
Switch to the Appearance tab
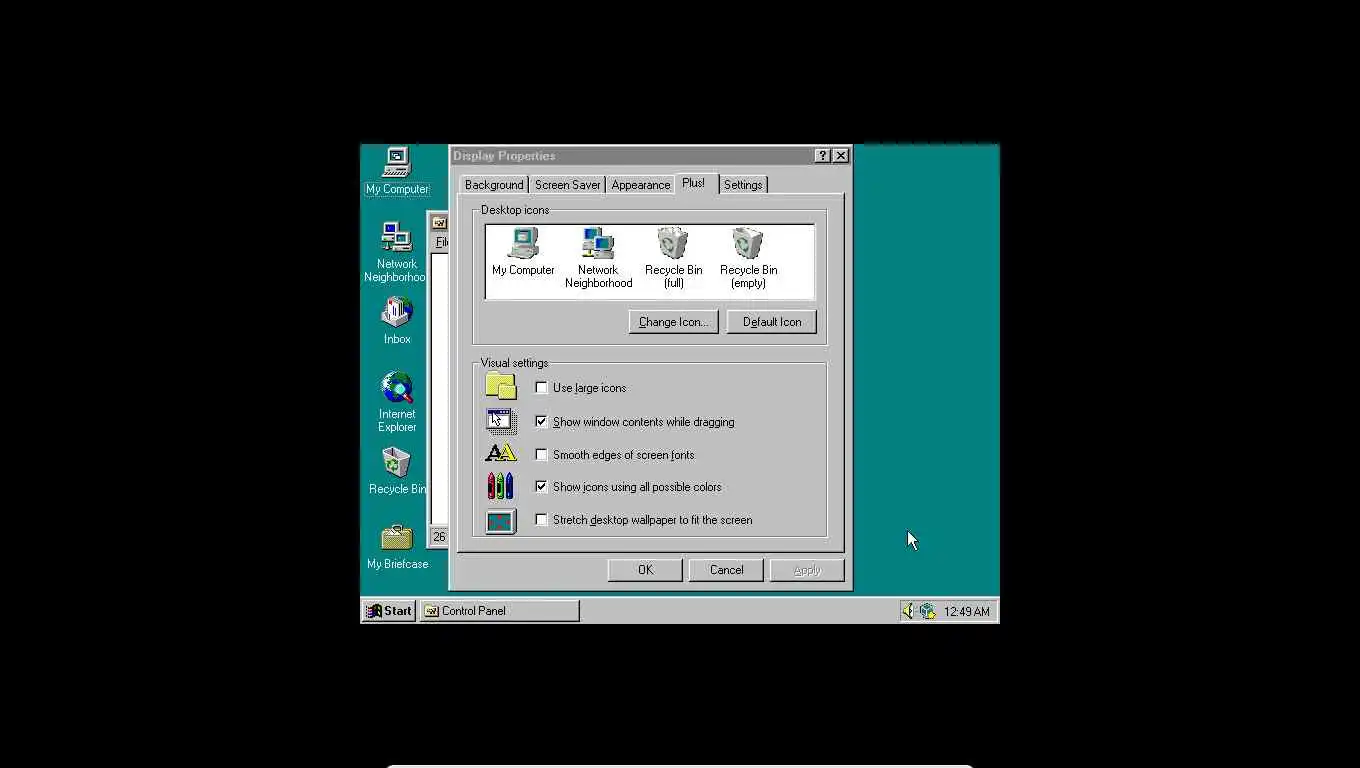640,185
